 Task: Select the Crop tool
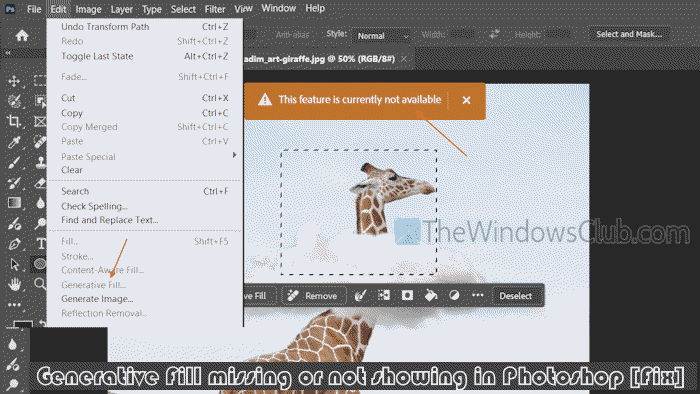click(x=14, y=121)
